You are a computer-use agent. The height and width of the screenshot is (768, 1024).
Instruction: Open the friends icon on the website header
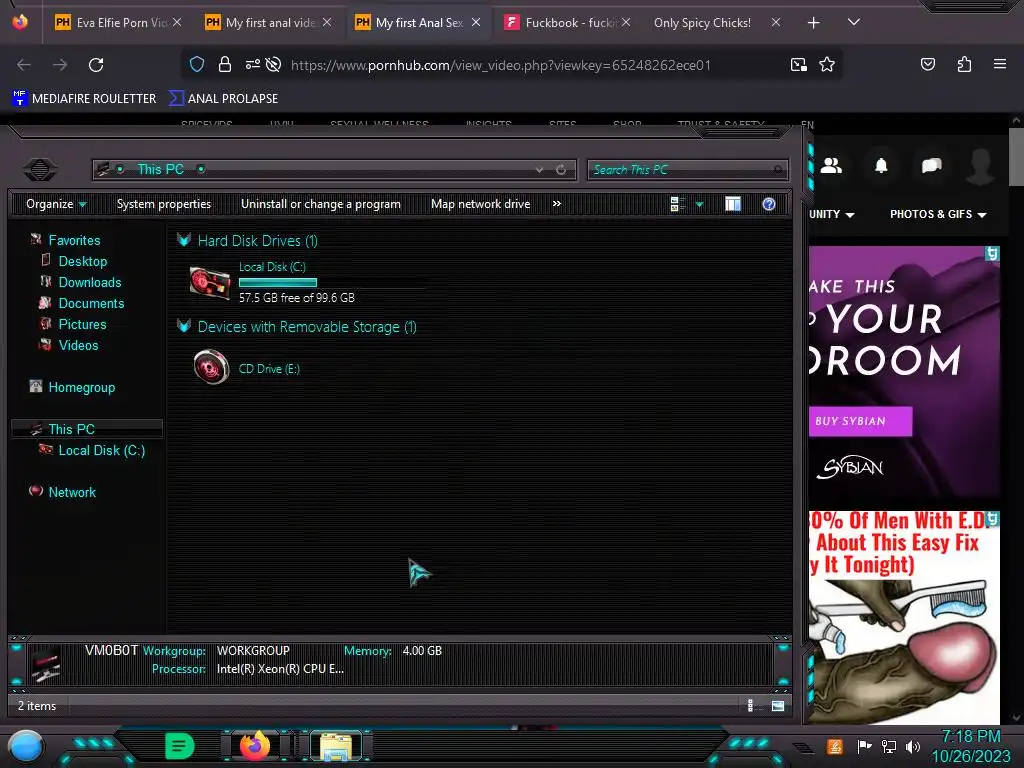point(831,166)
